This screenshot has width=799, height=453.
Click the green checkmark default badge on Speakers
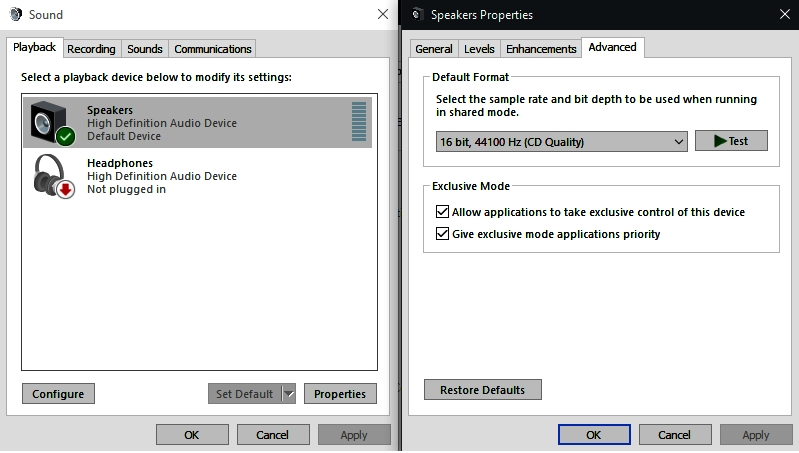(66, 136)
